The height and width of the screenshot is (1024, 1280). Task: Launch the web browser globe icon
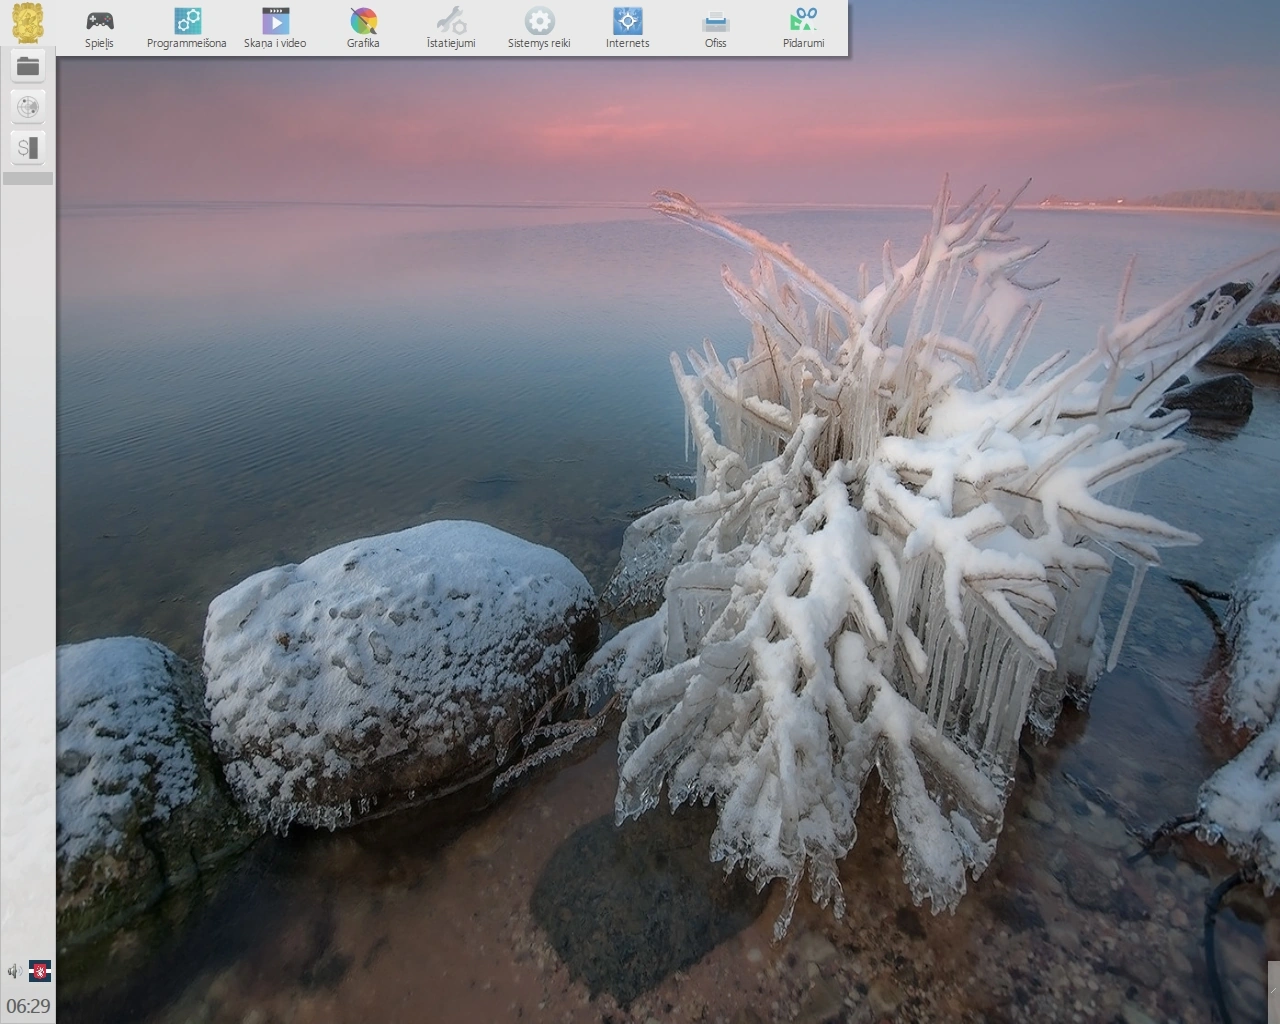pyautogui.click(x=28, y=107)
